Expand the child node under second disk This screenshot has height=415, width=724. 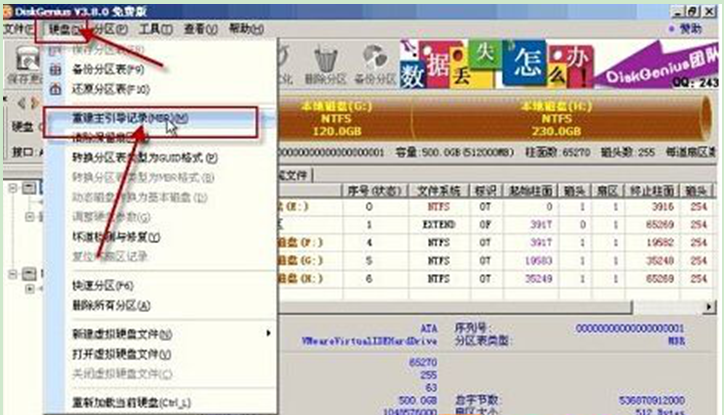coord(30,289)
